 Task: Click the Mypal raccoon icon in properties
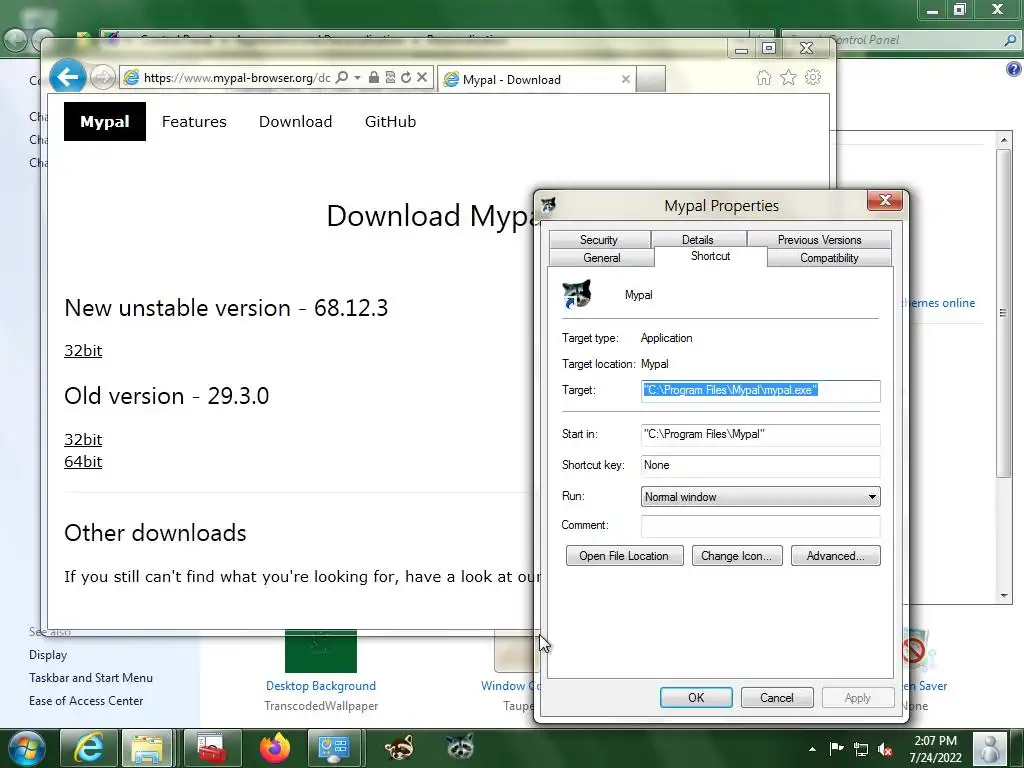tap(577, 295)
